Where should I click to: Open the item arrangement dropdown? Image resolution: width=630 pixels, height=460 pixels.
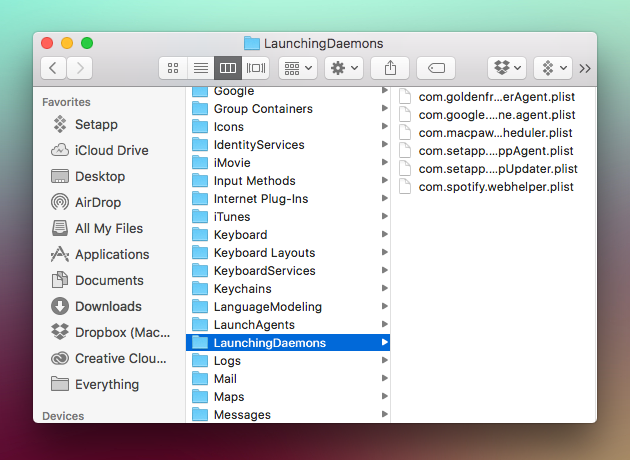[x=298, y=68]
